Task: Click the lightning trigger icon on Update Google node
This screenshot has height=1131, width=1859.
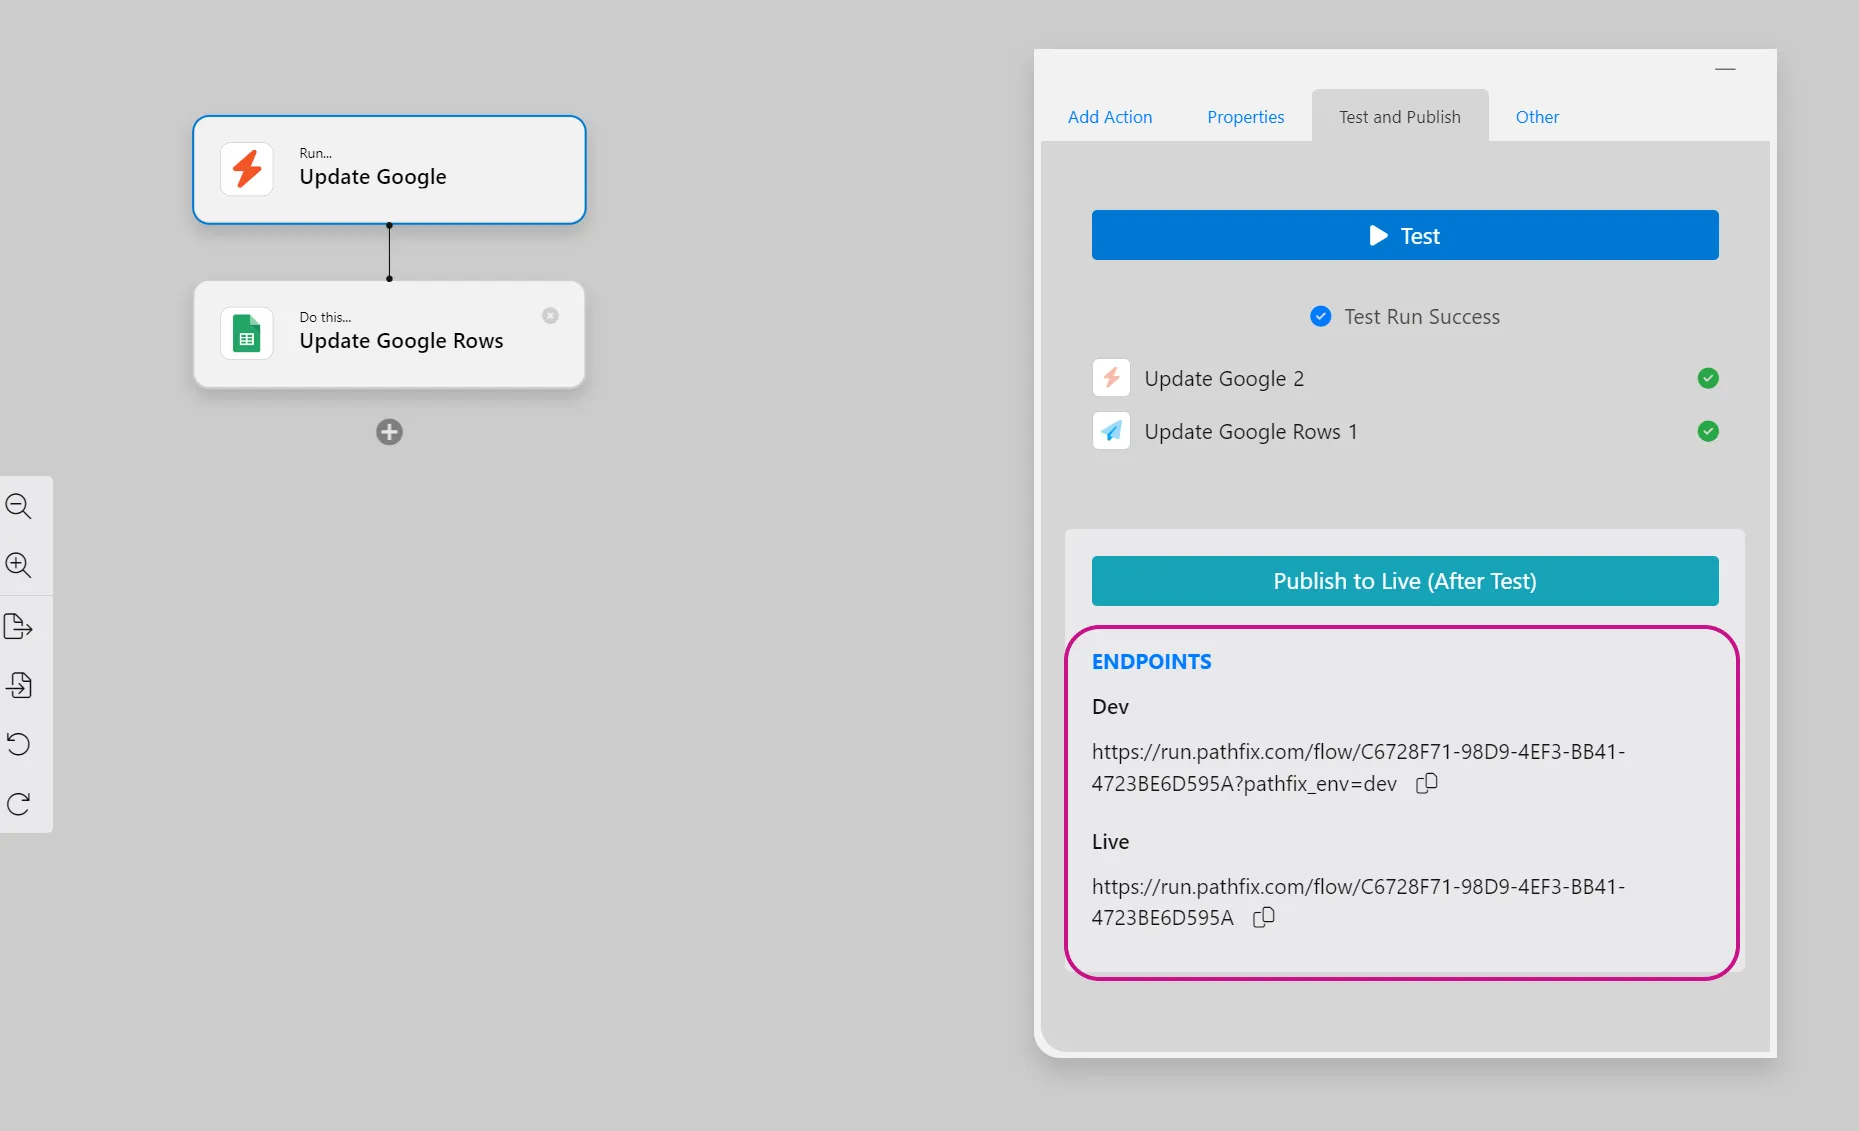Action: pyautogui.click(x=247, y=169)
